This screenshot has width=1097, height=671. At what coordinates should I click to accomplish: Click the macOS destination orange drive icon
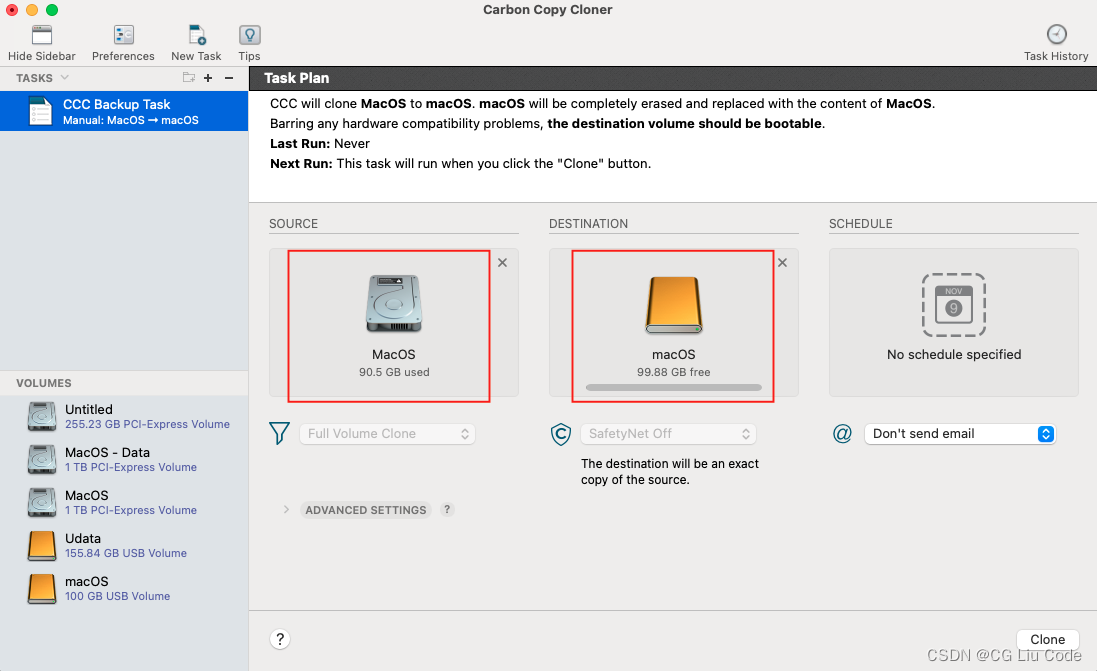tap(674, 305)
